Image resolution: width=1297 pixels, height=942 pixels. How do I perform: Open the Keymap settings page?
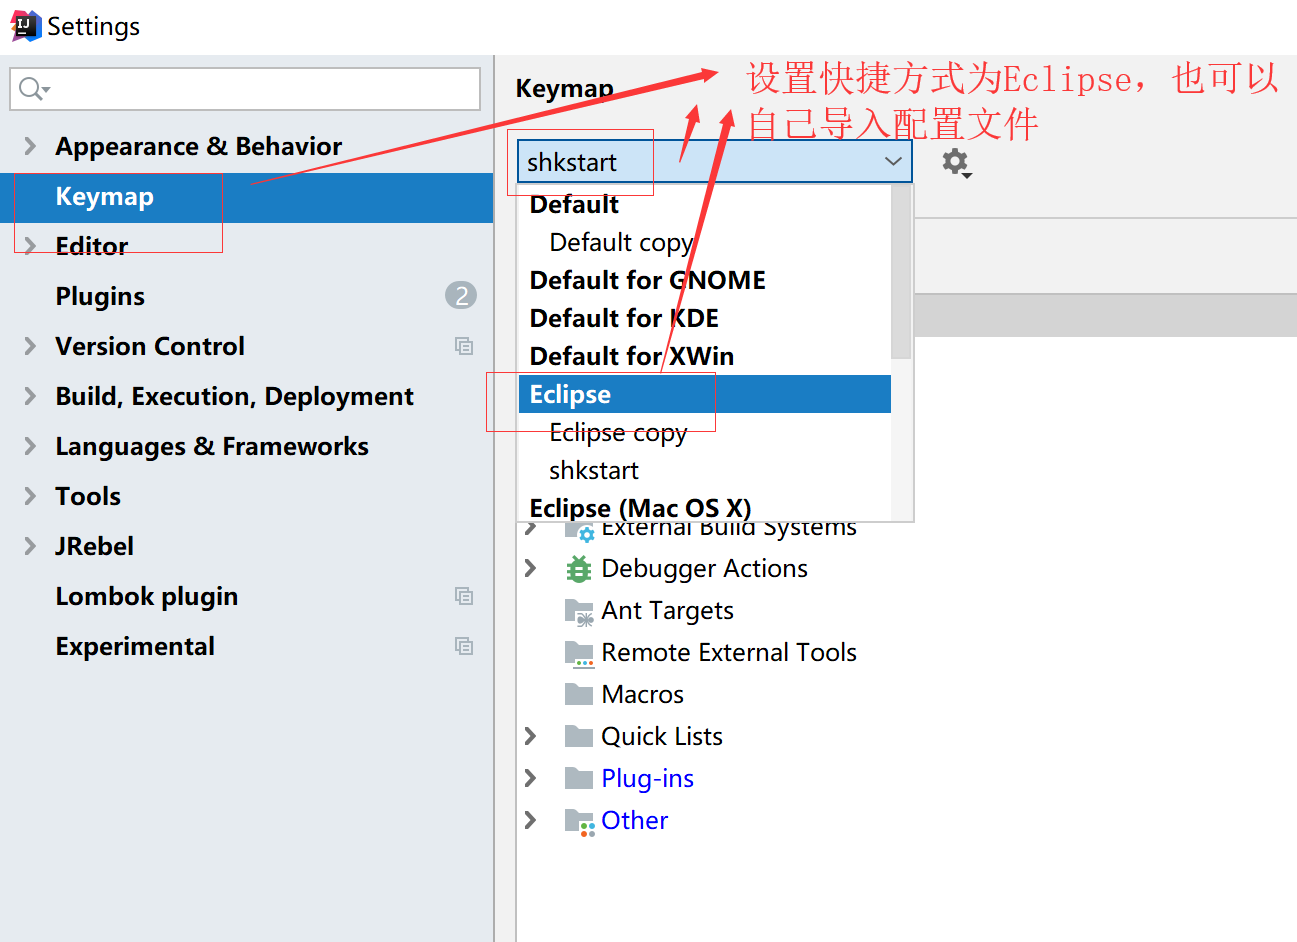pyautogui.click(x=247, y=197)
